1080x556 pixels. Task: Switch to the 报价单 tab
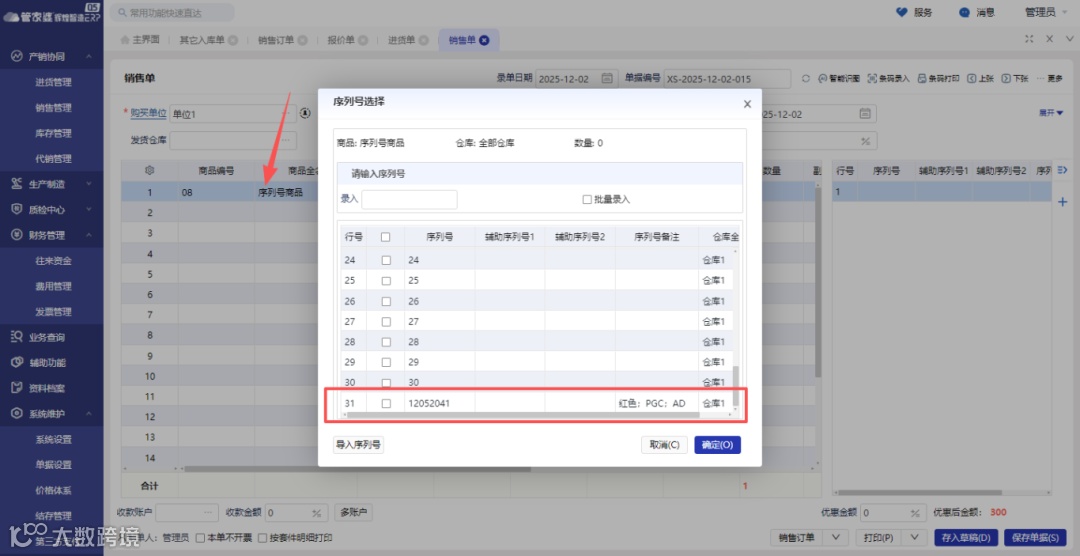pyautogui.click(x=341, y=40)
